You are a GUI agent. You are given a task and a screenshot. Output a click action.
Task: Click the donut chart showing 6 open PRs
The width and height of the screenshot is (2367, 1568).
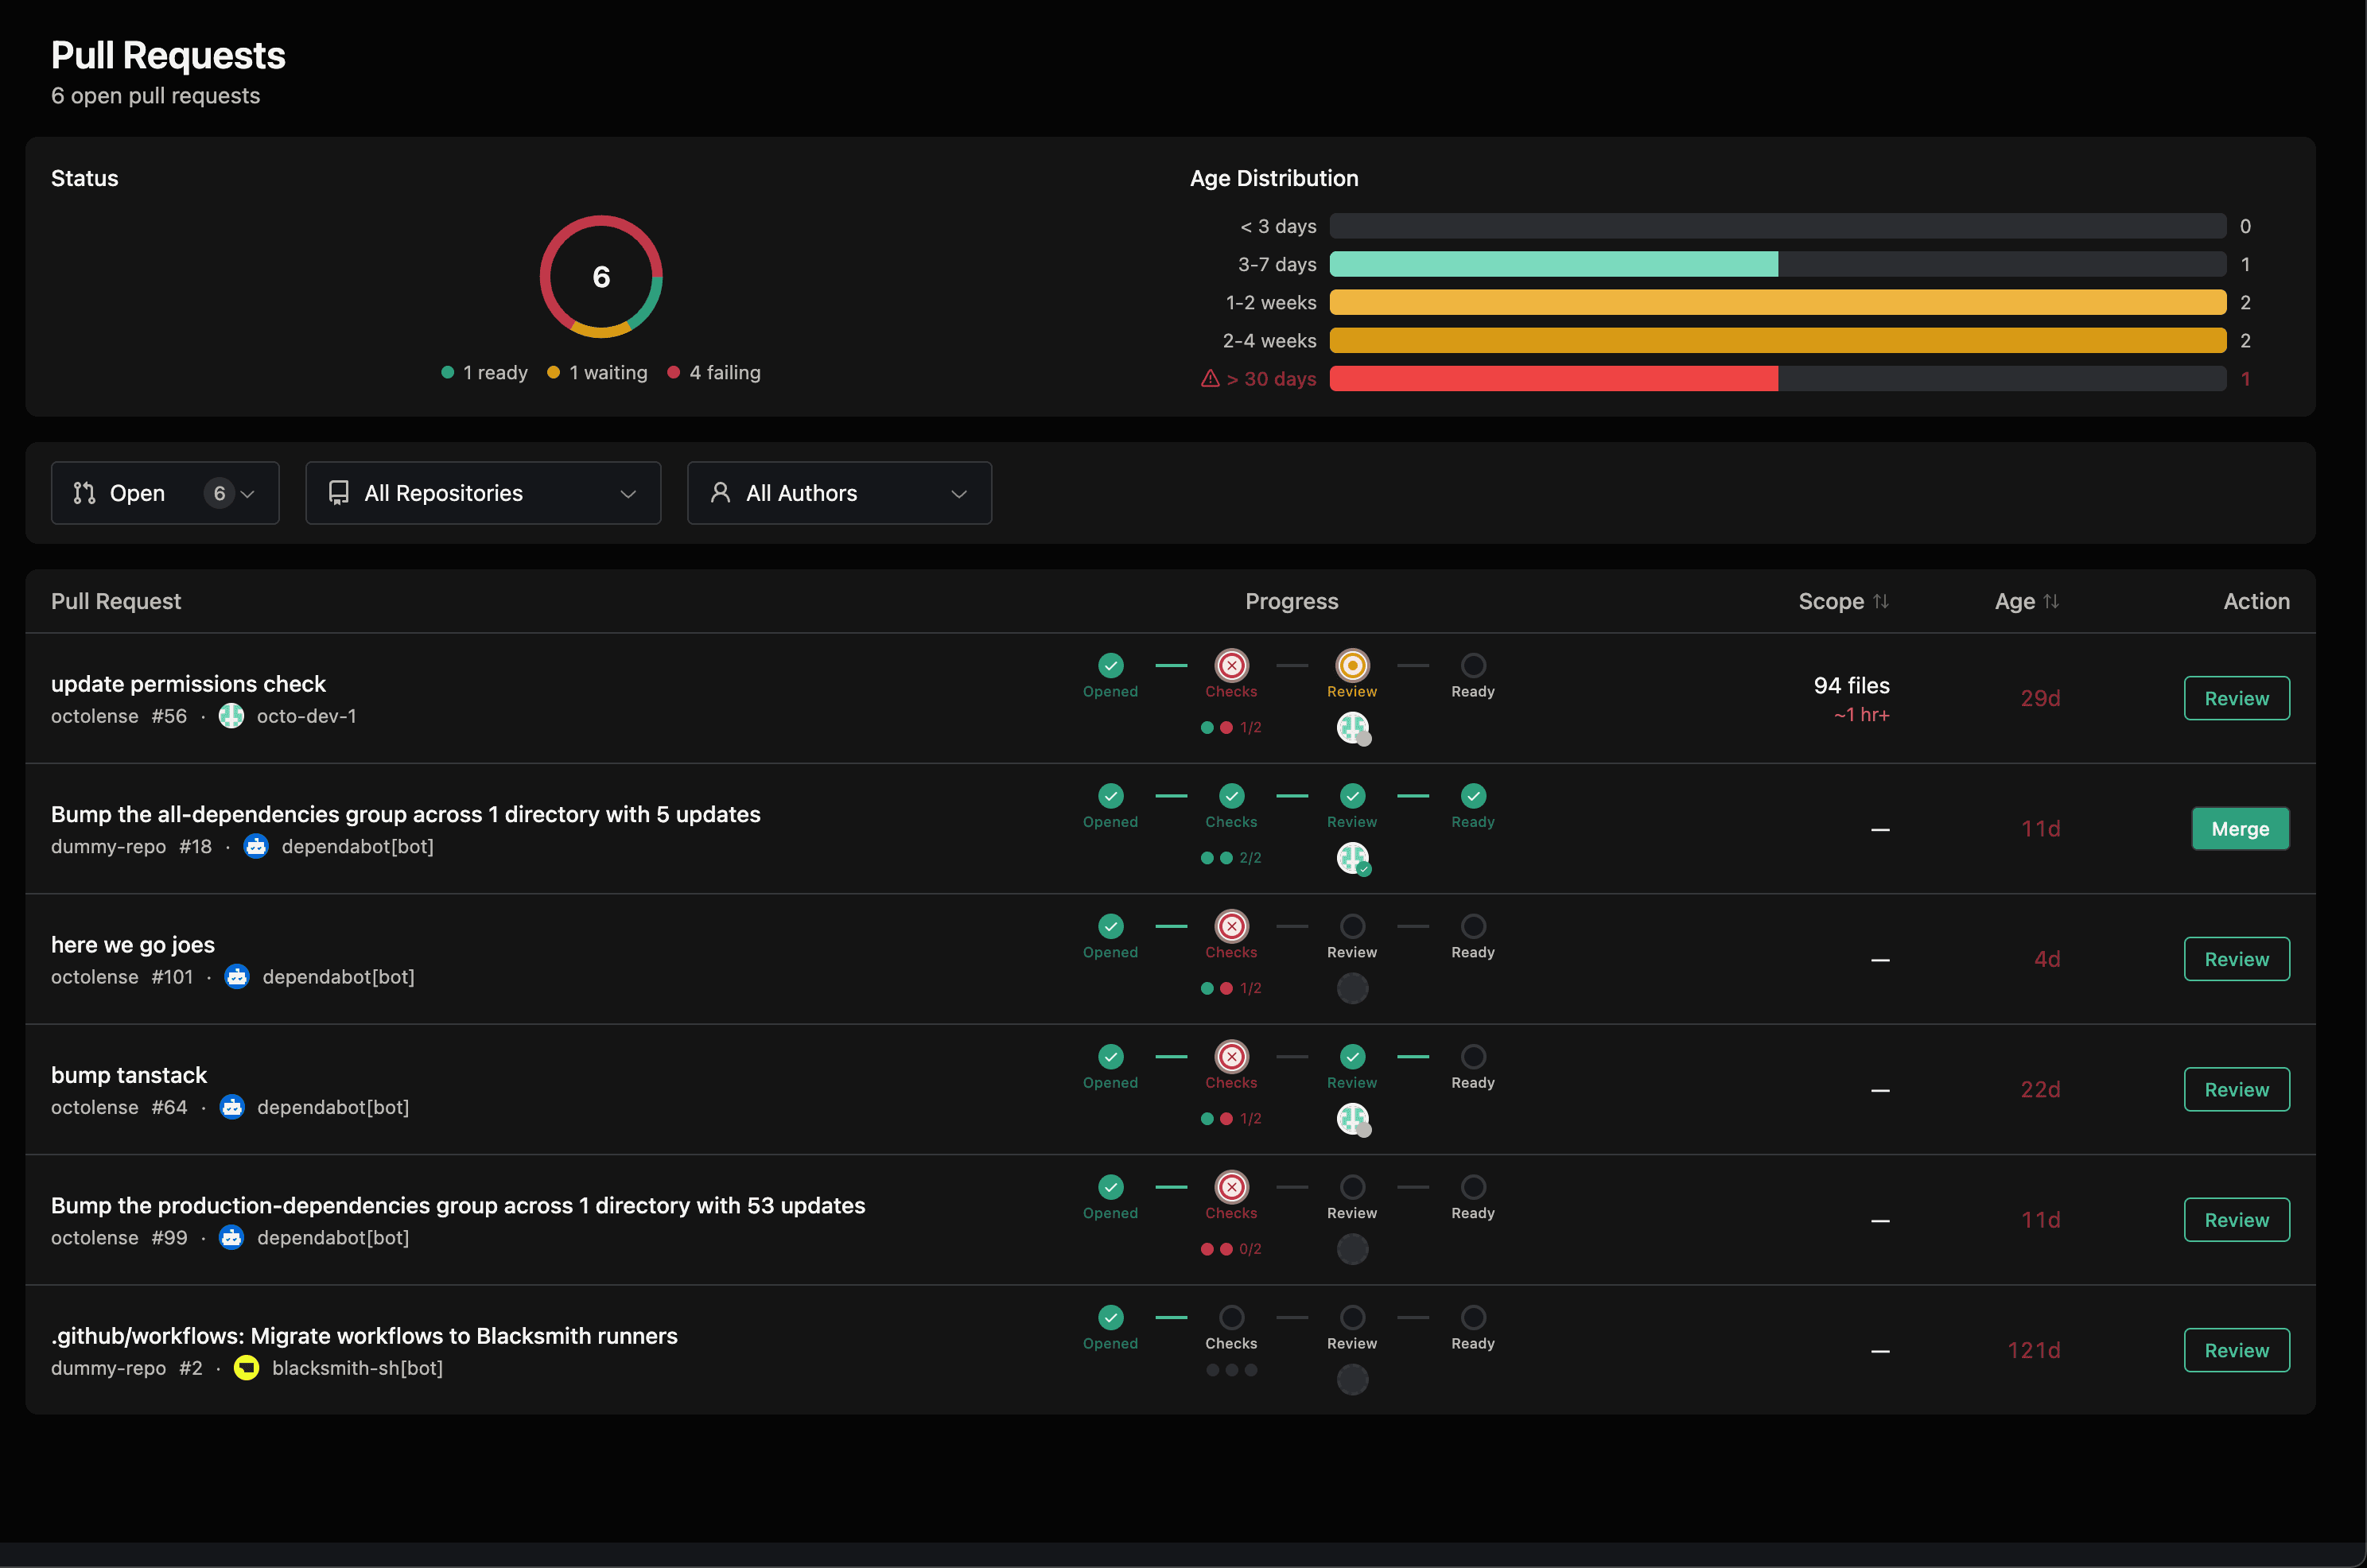pyautogui.click(x=600, y=276)
